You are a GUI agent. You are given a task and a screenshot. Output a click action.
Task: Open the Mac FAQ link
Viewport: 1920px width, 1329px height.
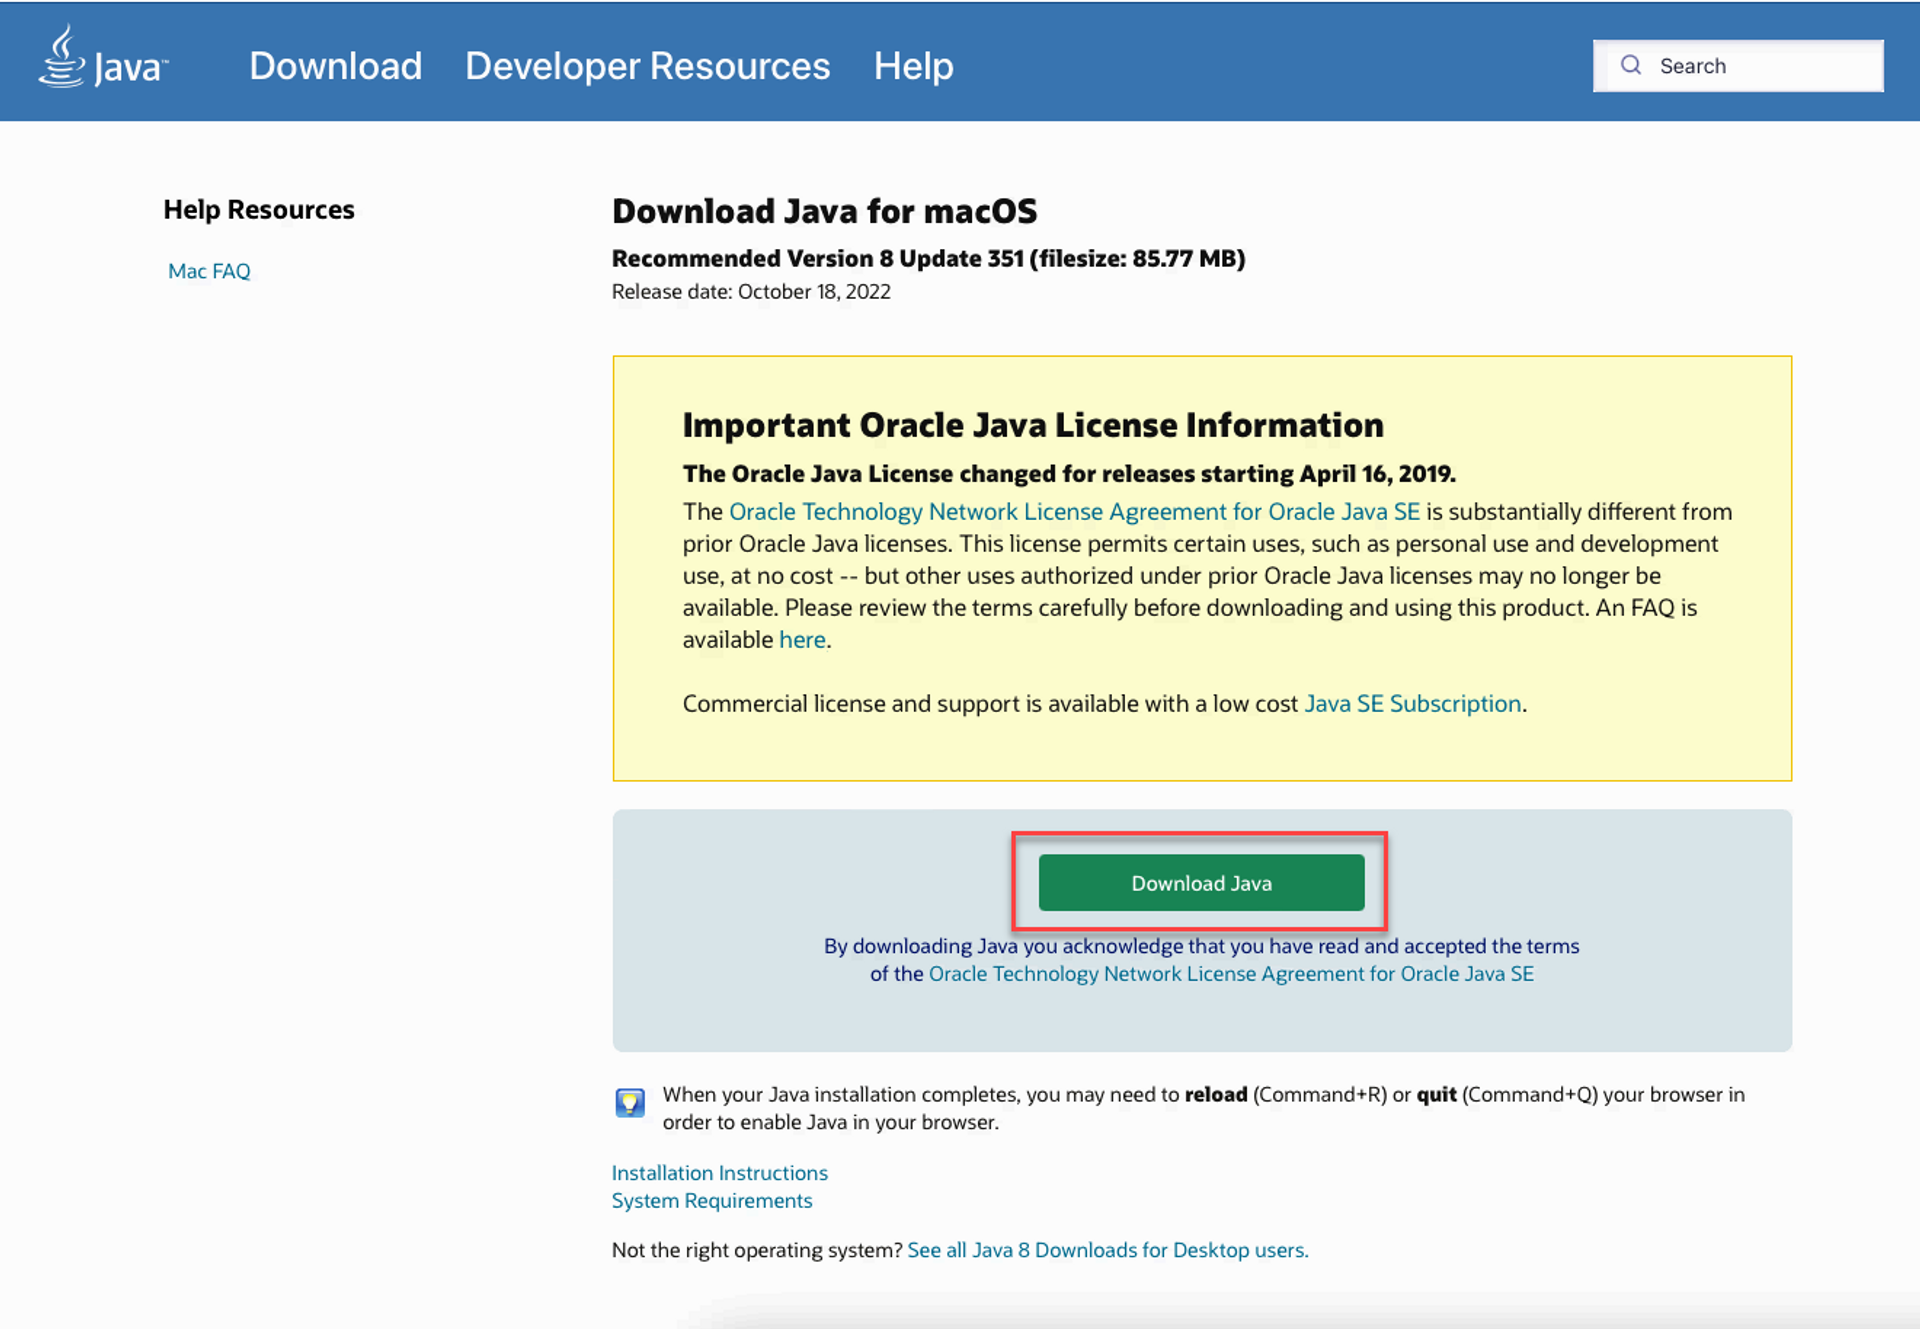click(209, 271)
